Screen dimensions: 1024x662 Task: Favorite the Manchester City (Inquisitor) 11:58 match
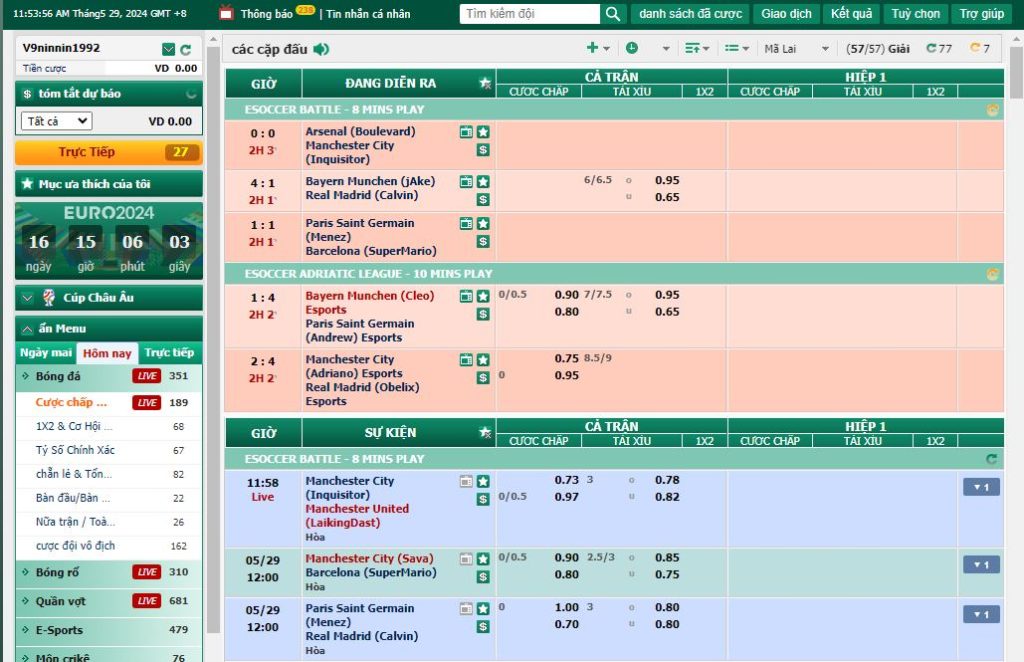(x=483, y=481)
